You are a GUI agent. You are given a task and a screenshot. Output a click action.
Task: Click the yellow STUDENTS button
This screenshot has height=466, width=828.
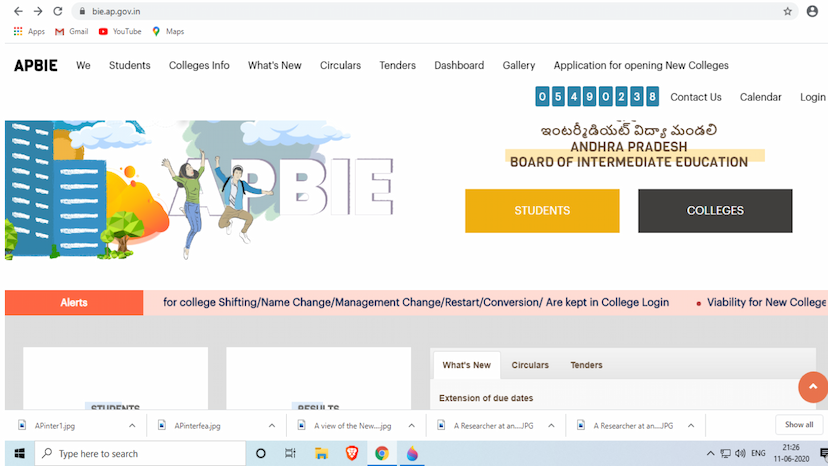(542, 211)
